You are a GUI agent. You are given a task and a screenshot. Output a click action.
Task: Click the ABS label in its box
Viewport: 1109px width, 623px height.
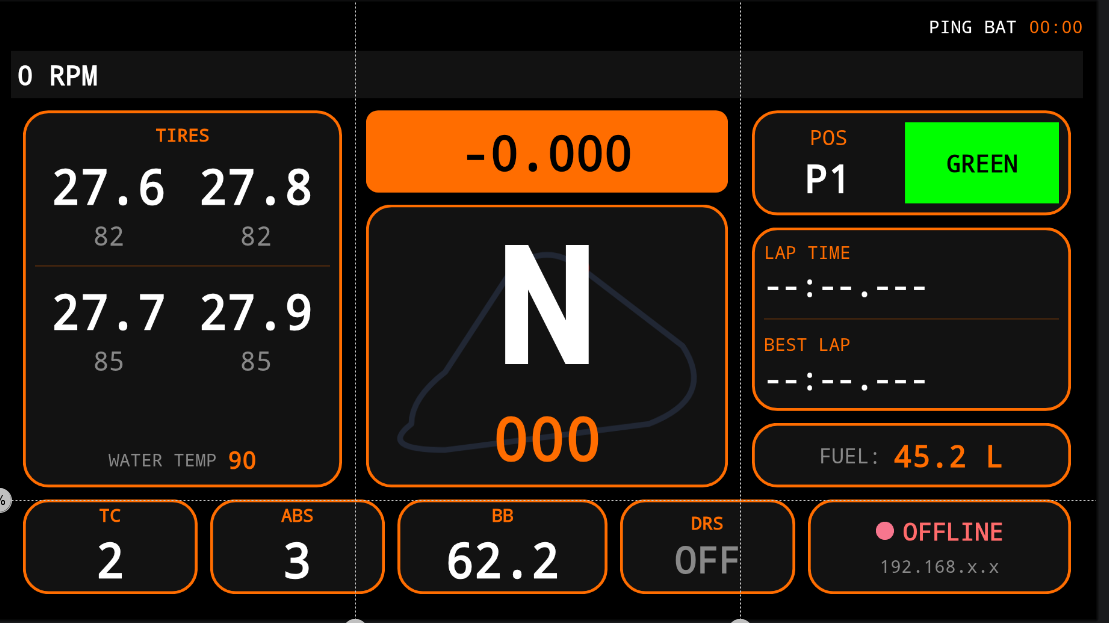click(x=297, y=516)
